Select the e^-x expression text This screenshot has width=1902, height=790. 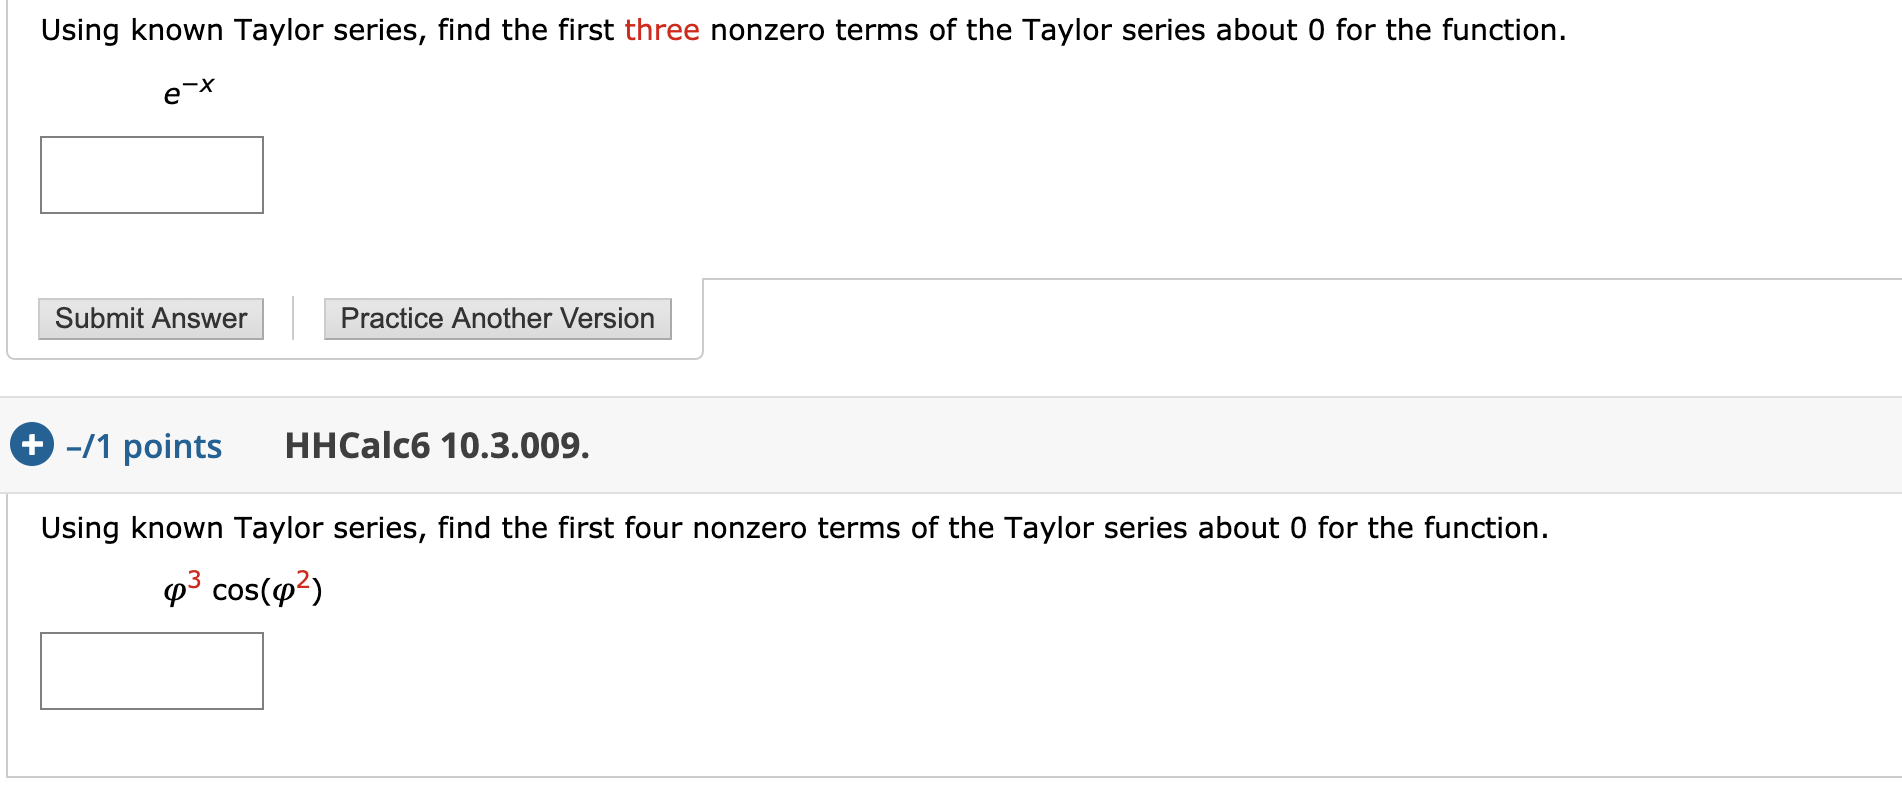(x=188, y=90)
